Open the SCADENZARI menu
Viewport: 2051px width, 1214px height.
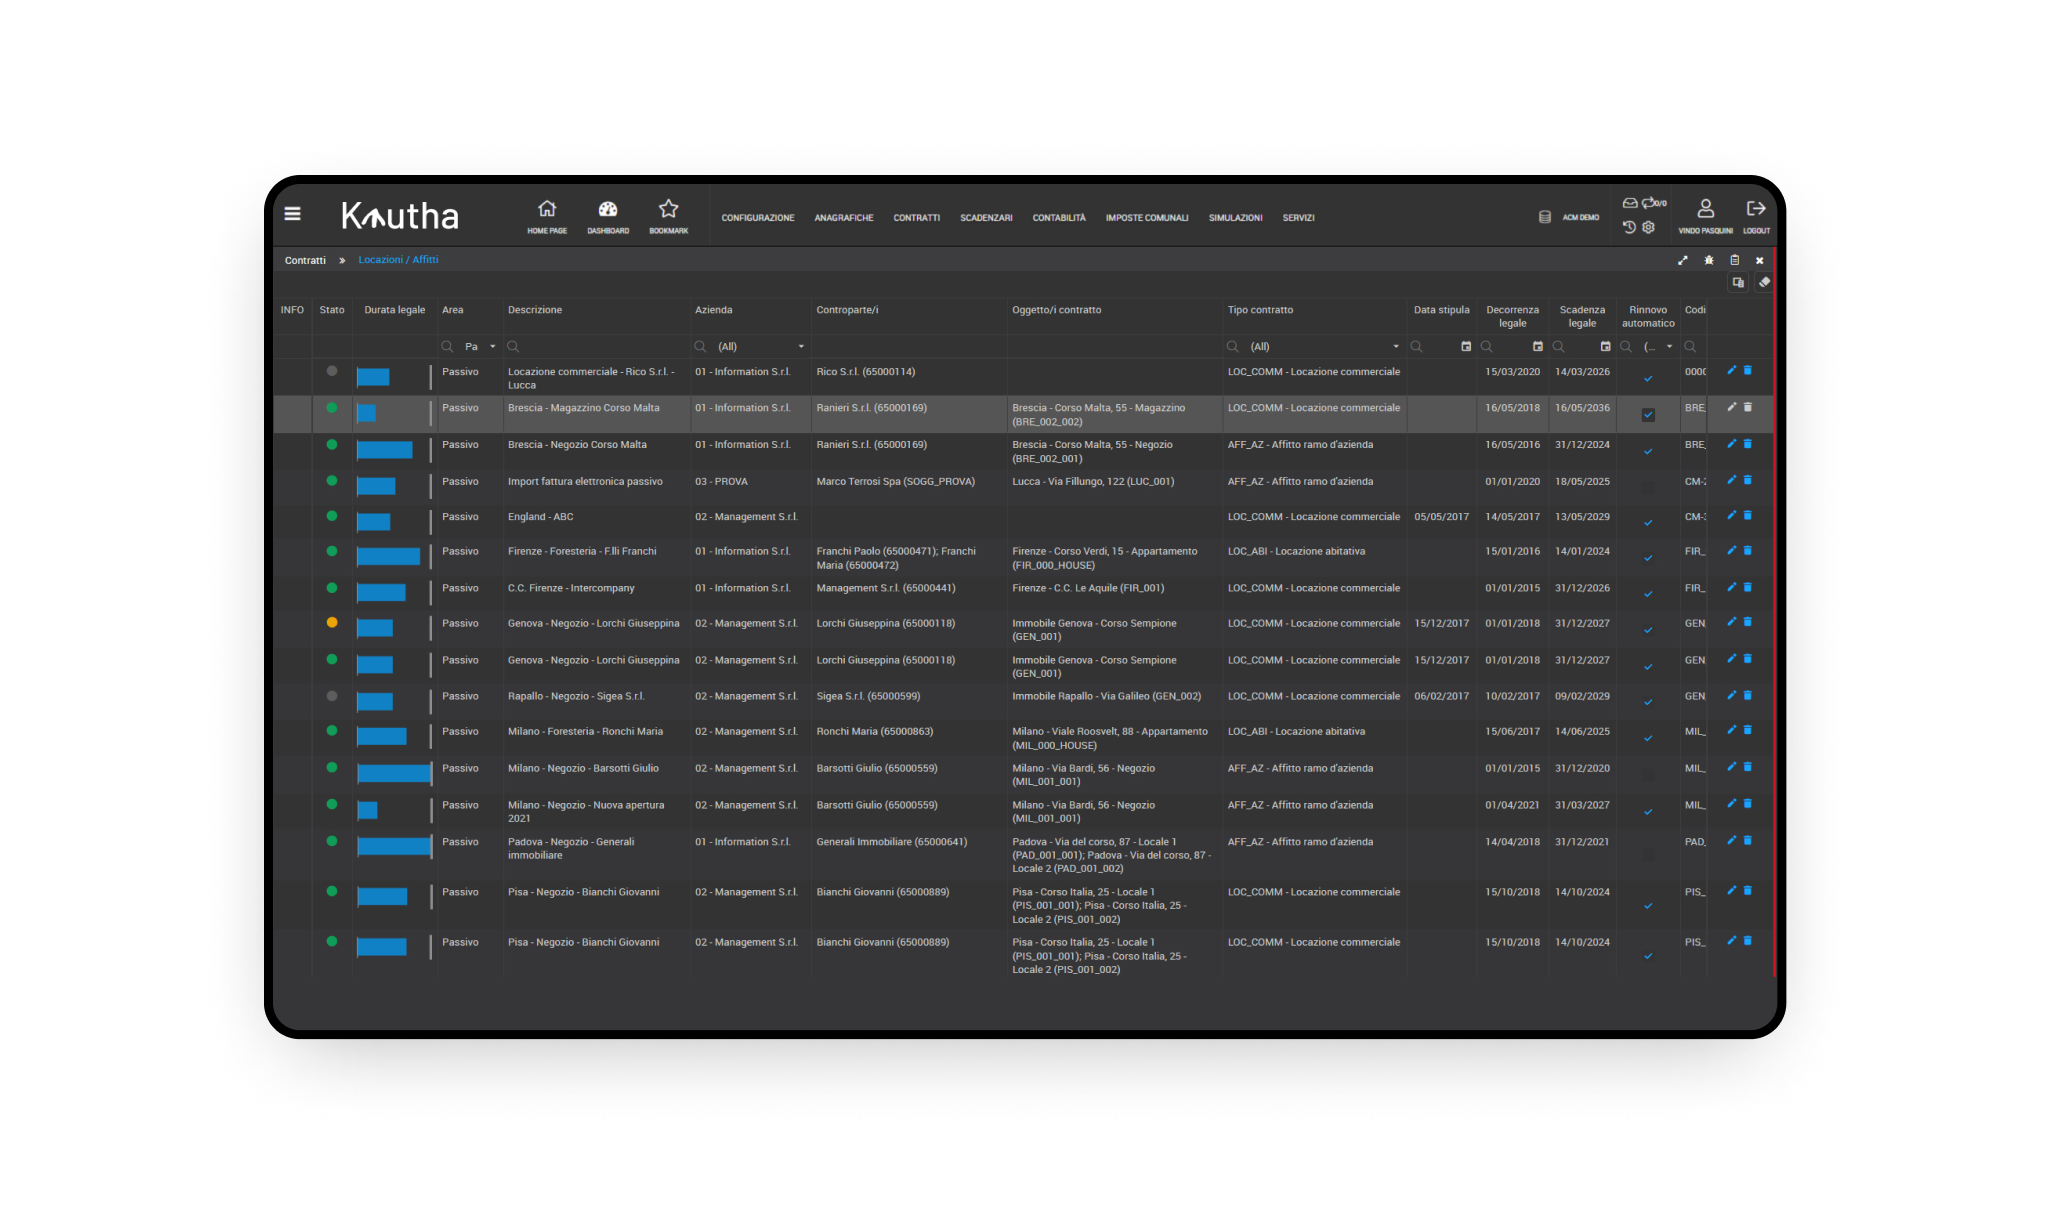click(x=986, y=218)
